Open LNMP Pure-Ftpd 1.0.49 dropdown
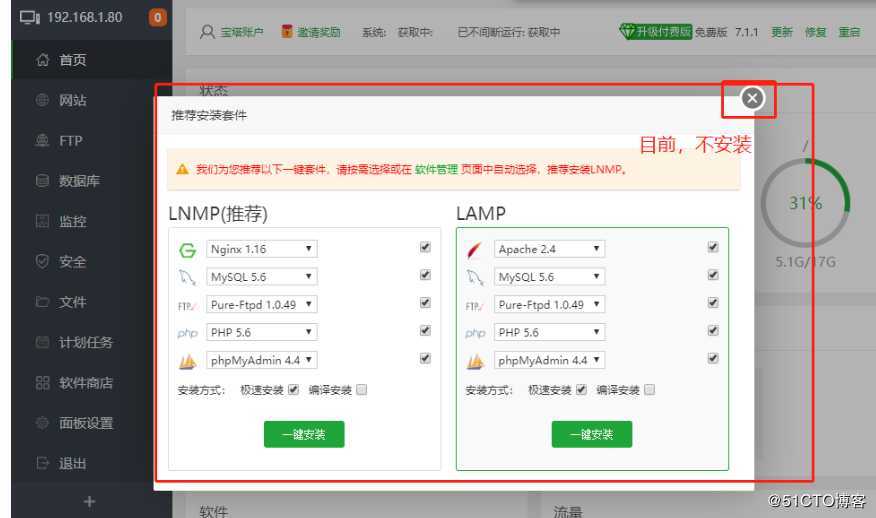 (261, 305)
